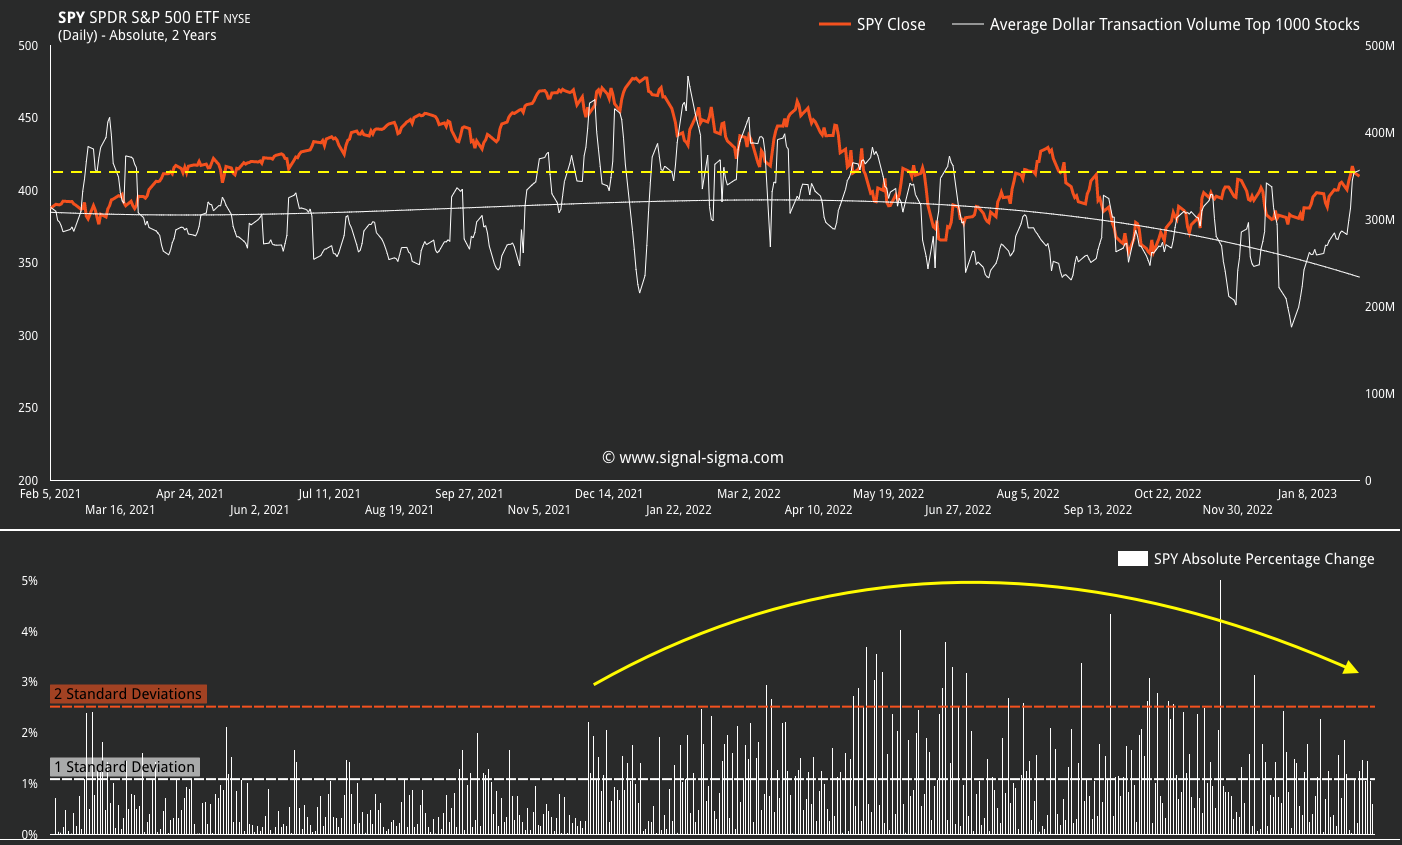1402x845 pixels.
Task: Click the white Percentage Change legend swatch
Action: tap(1133, 559)
